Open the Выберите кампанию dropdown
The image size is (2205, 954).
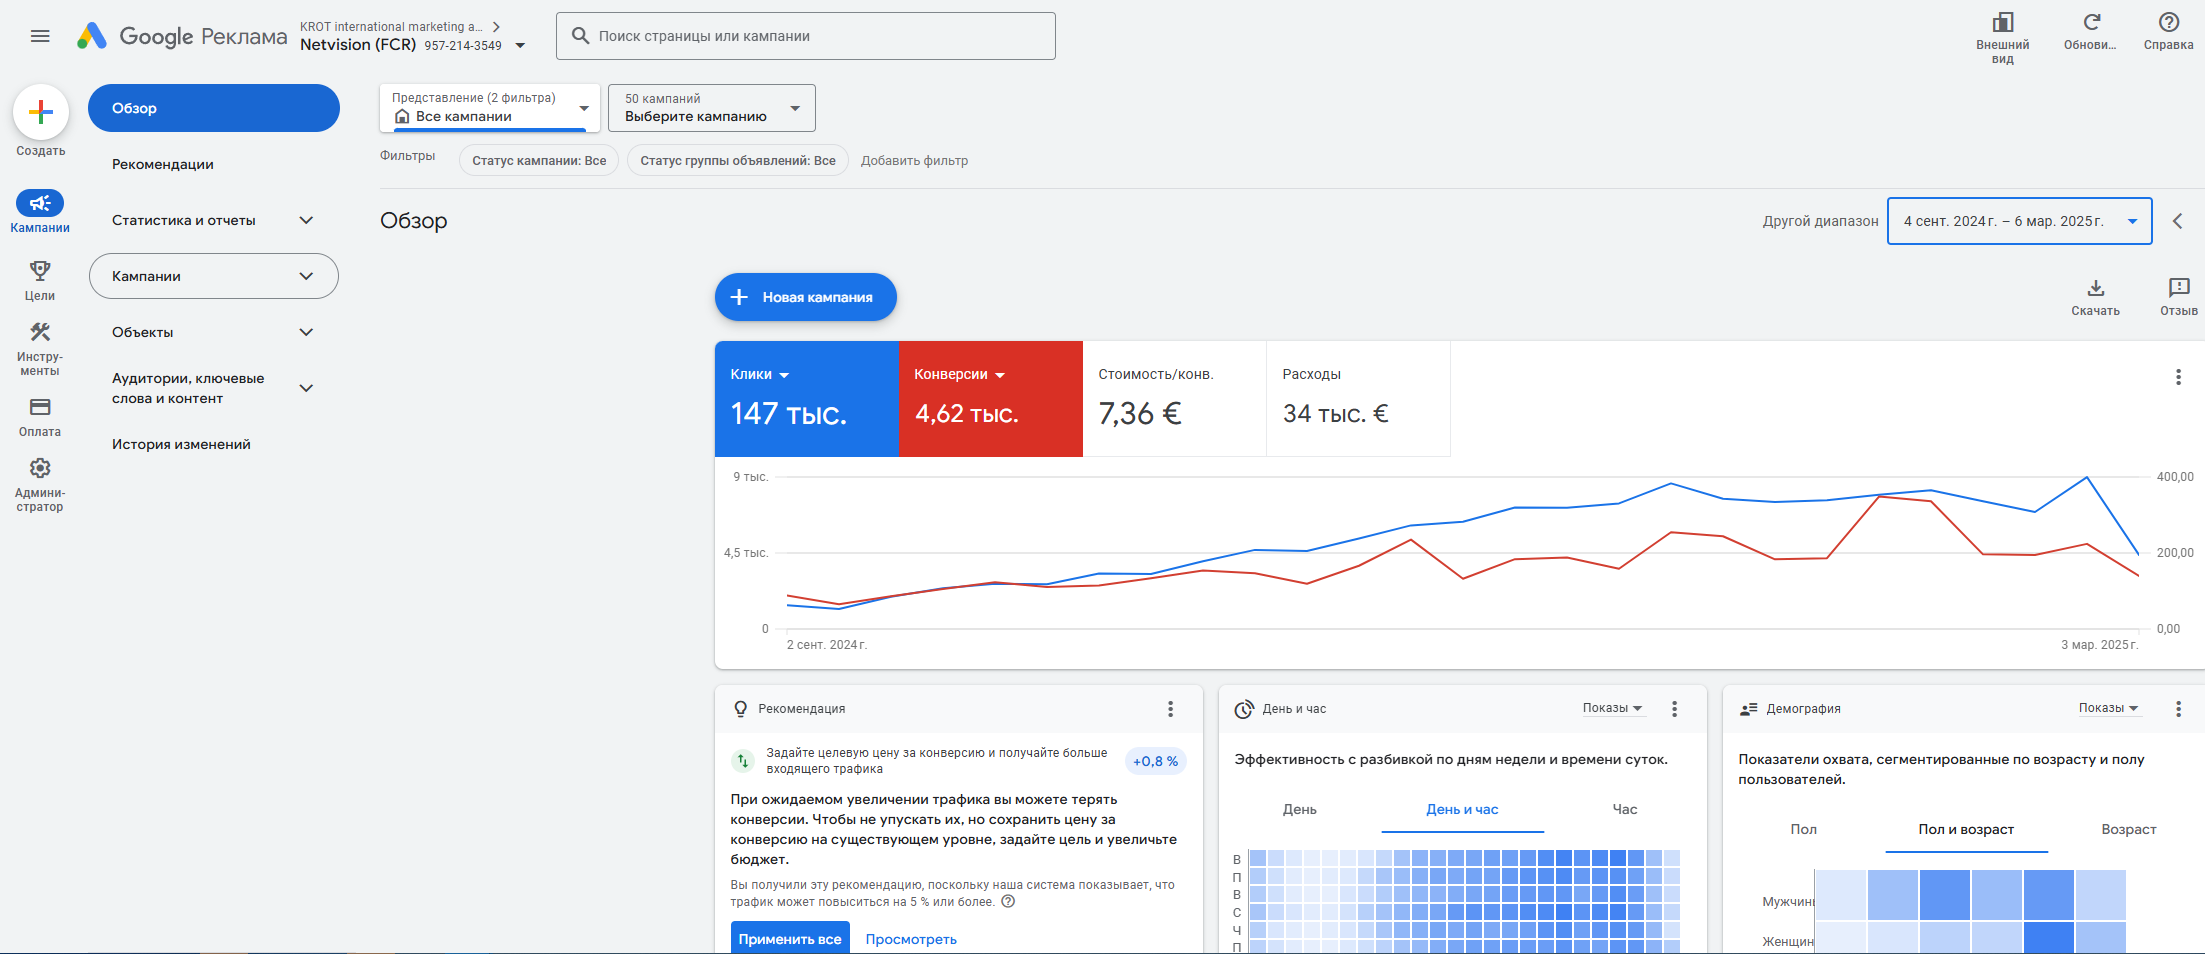(x=711, y=108)
